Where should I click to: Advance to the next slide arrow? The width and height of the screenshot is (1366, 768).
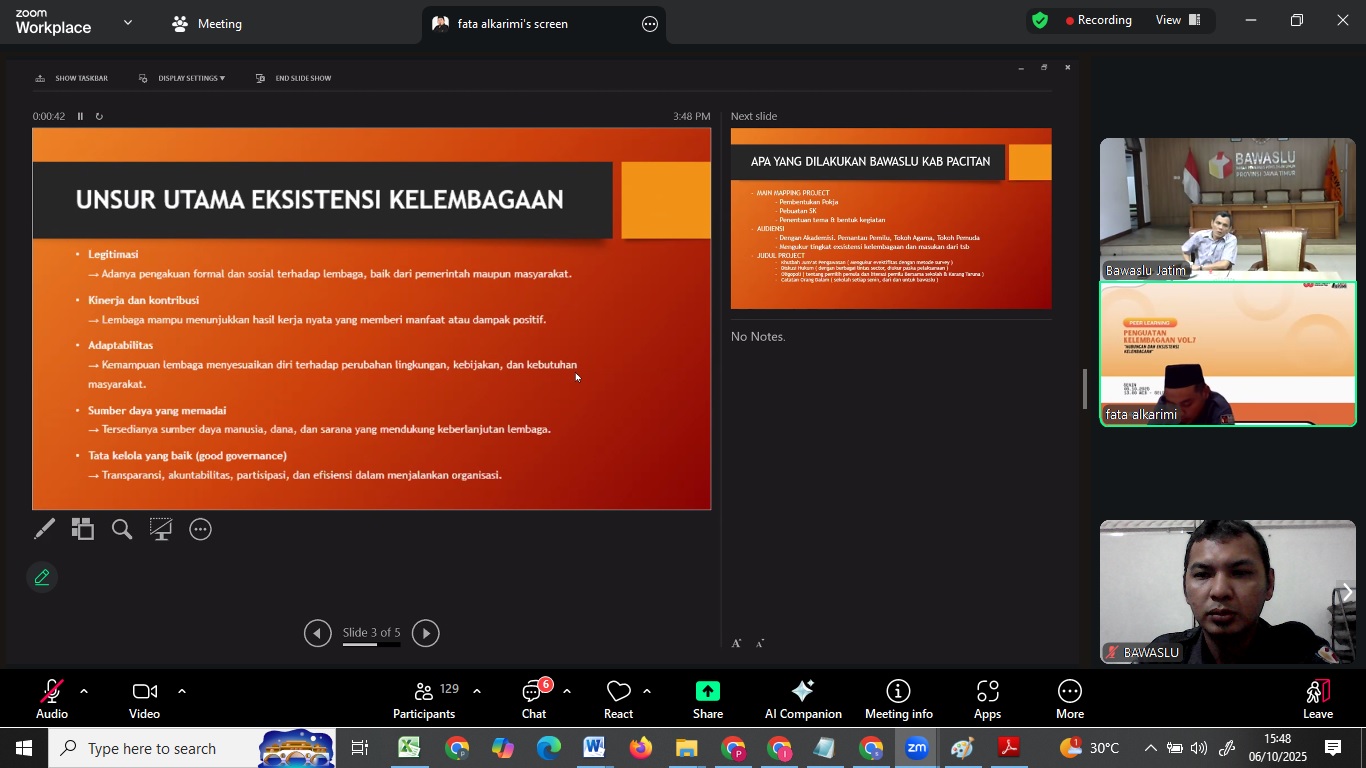(x=426, y=633)
